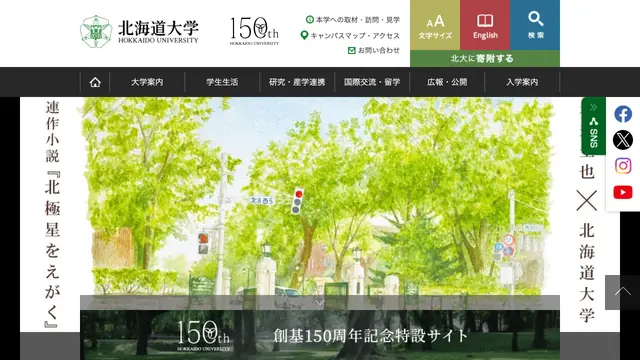
Task: Expand the 研究・産学連携 menu
Action: tap(297, 82)
